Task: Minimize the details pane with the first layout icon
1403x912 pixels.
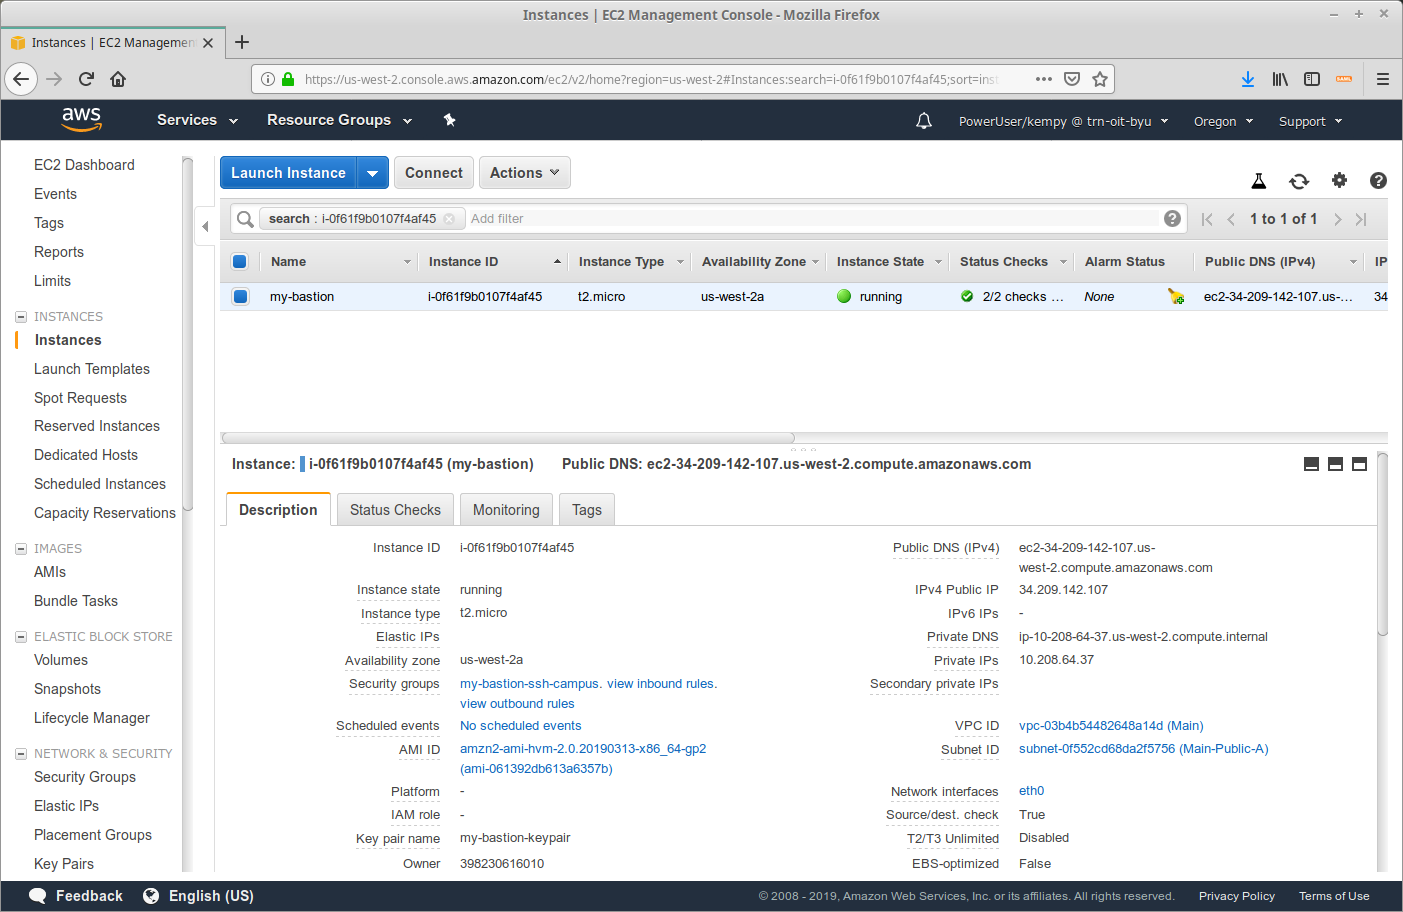Action: pyautogui.click(x=1311, y=464)
